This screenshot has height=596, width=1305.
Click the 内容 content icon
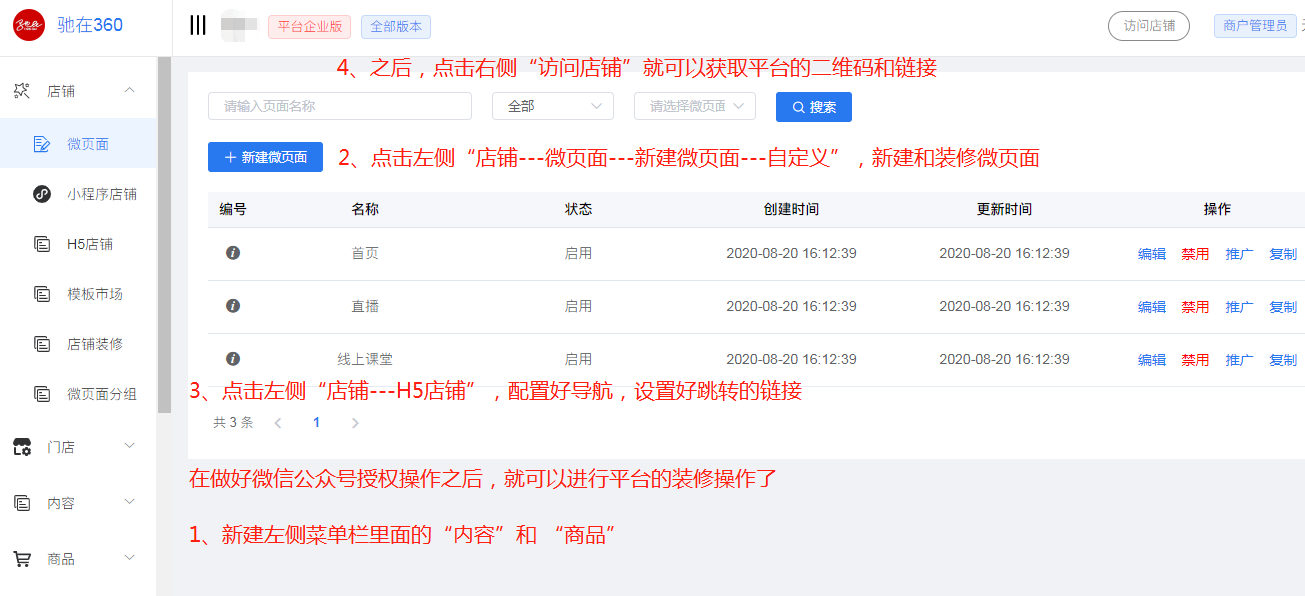click(21, 503)
